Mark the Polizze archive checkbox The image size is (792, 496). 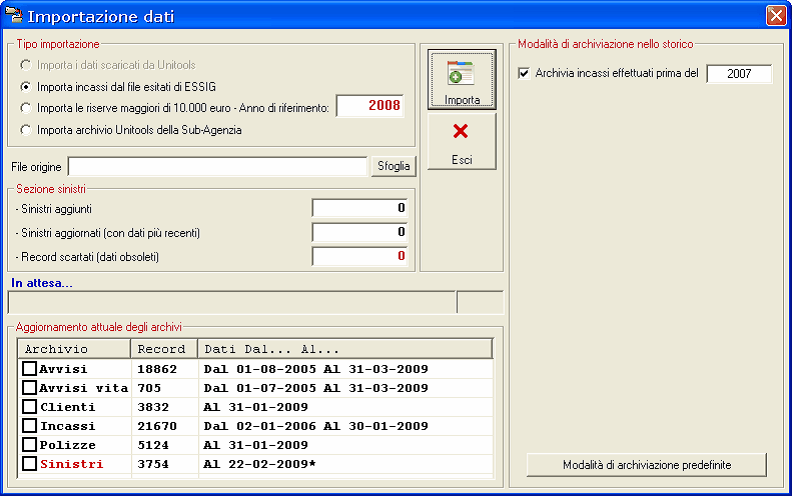point(30,445)
